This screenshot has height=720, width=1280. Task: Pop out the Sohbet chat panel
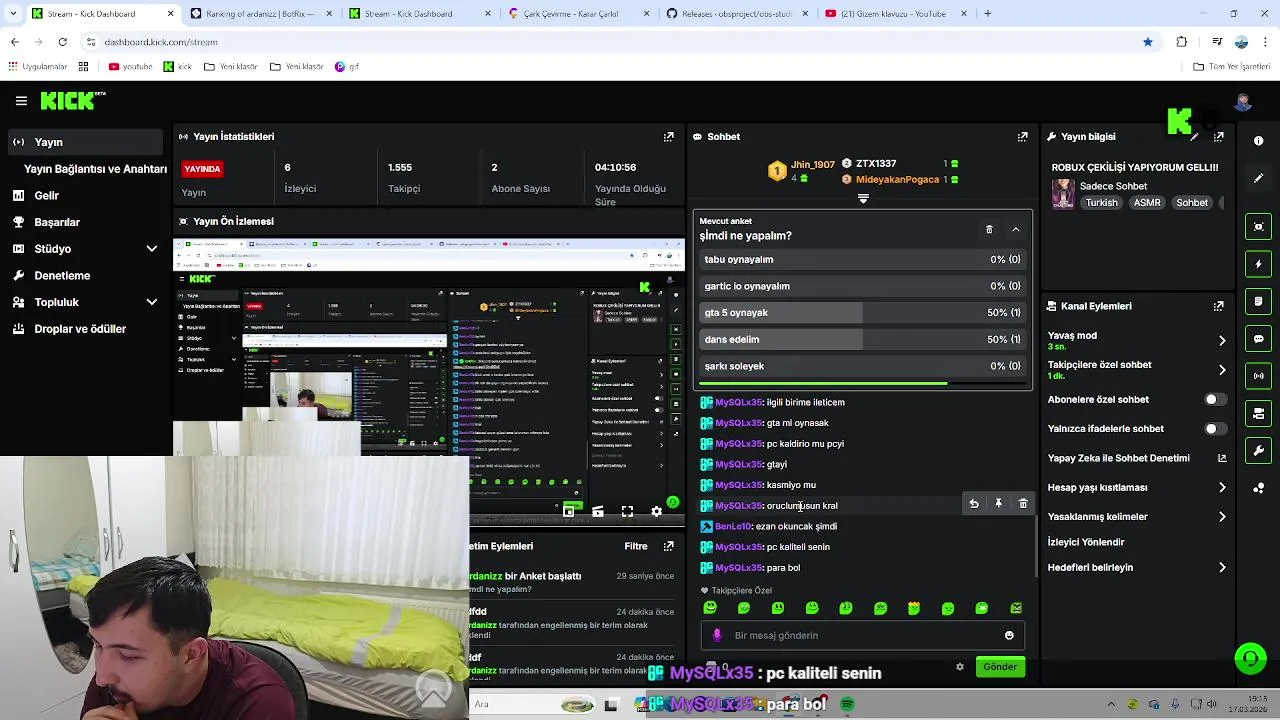[1023, 137]
